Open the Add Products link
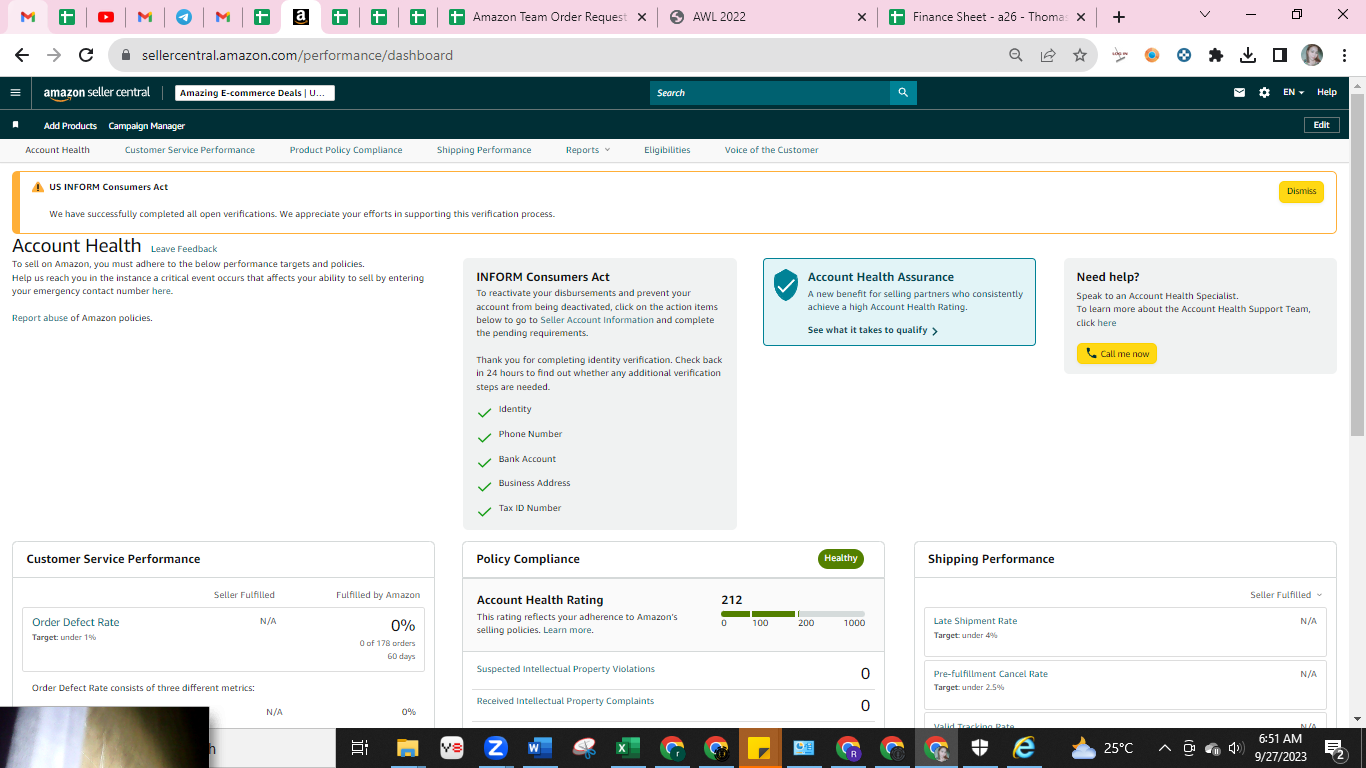 (x=70, y=126)
